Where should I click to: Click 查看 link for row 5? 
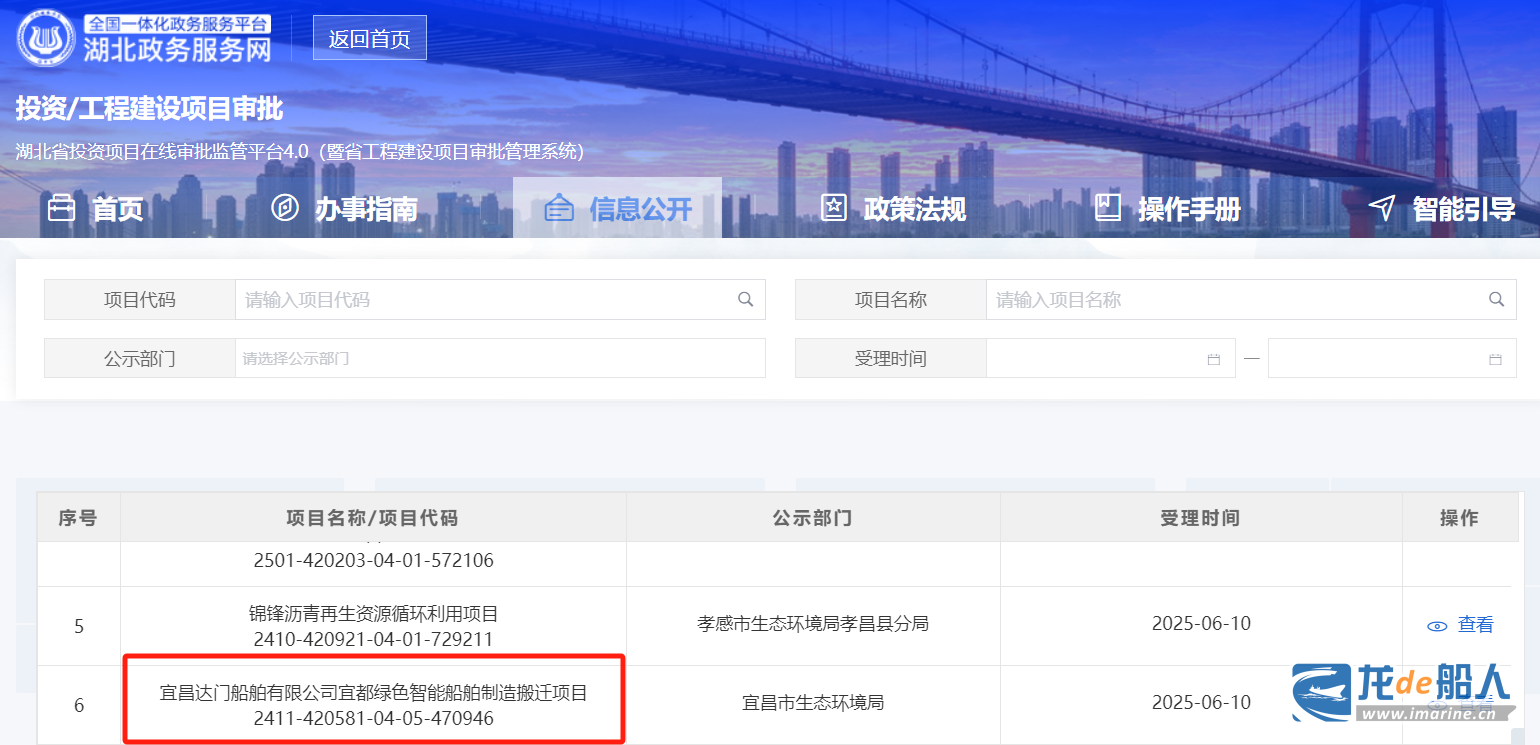[x=1475, y=625]
